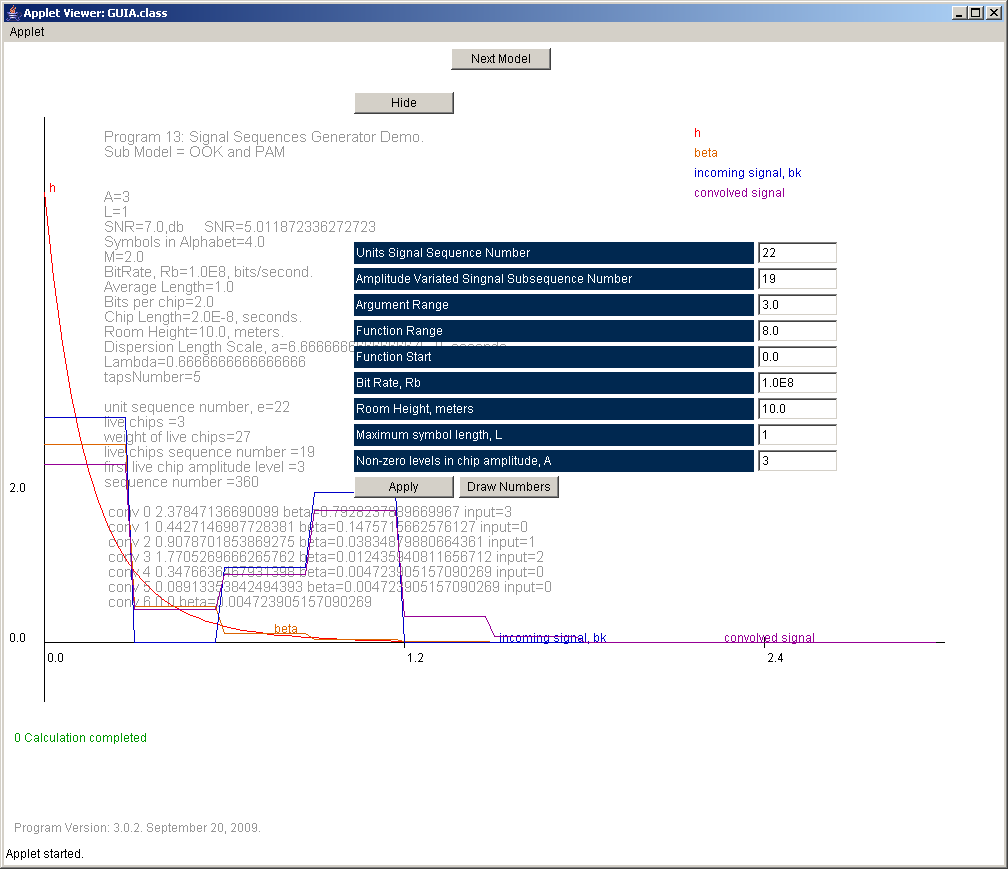The width and height of the screenshot is (1008, 869).
Task: Minimize the Applet Viewer window
Action: coord(961,12)
